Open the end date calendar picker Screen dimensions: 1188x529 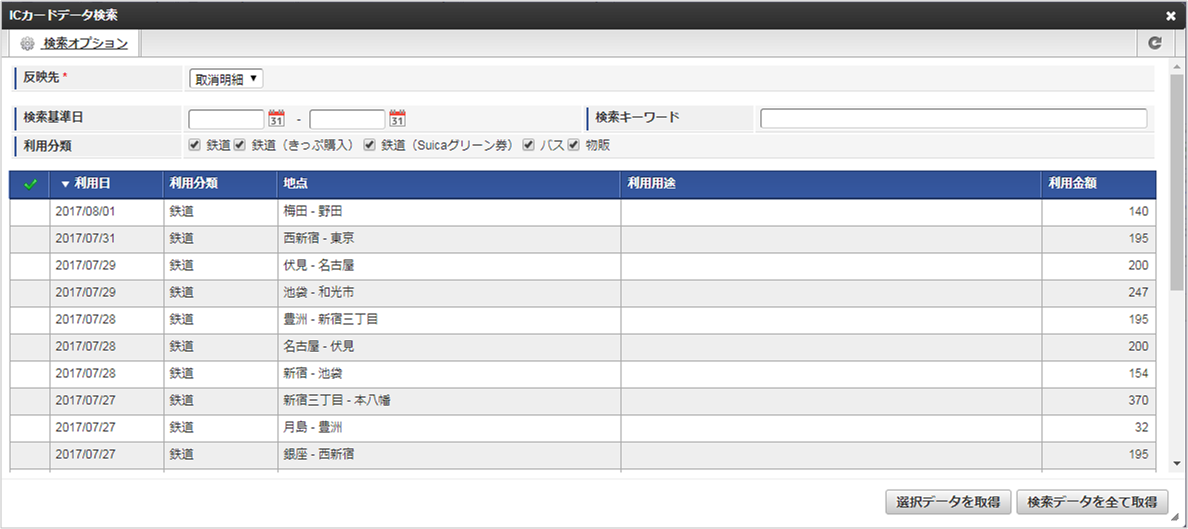click(398, 118)
